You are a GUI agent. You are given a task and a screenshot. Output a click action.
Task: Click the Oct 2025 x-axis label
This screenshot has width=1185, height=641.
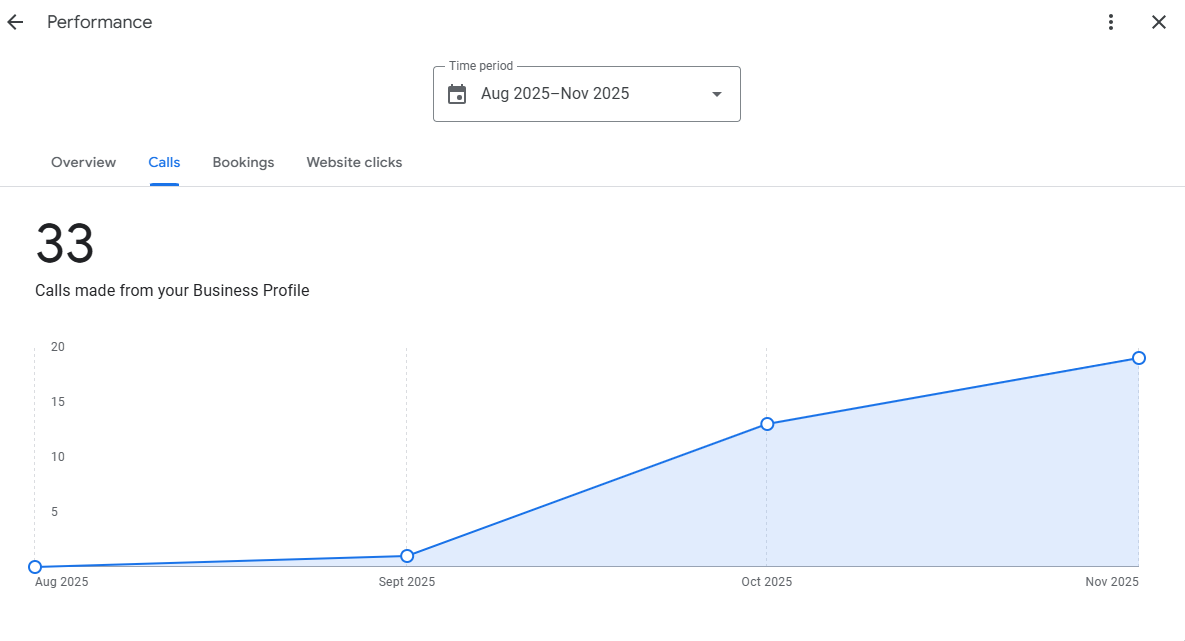(766, 582)
